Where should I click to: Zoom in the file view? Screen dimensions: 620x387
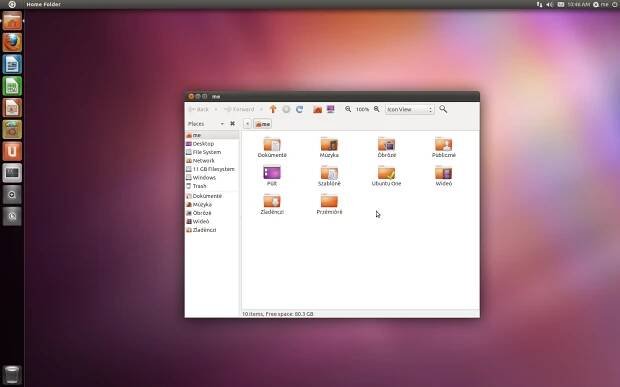(377, 109)
